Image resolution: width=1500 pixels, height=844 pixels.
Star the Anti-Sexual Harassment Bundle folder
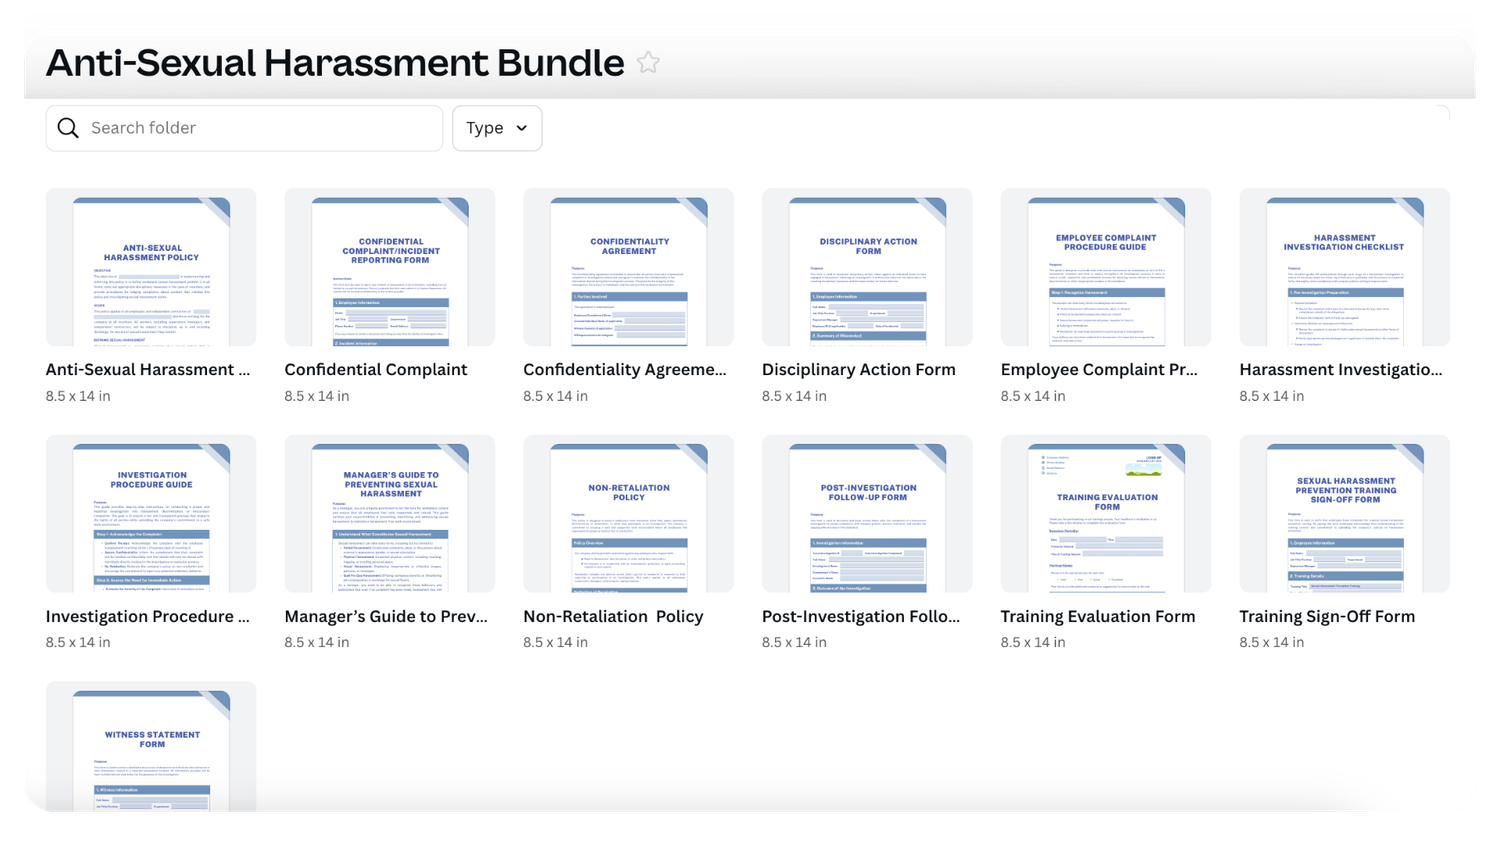648,62
